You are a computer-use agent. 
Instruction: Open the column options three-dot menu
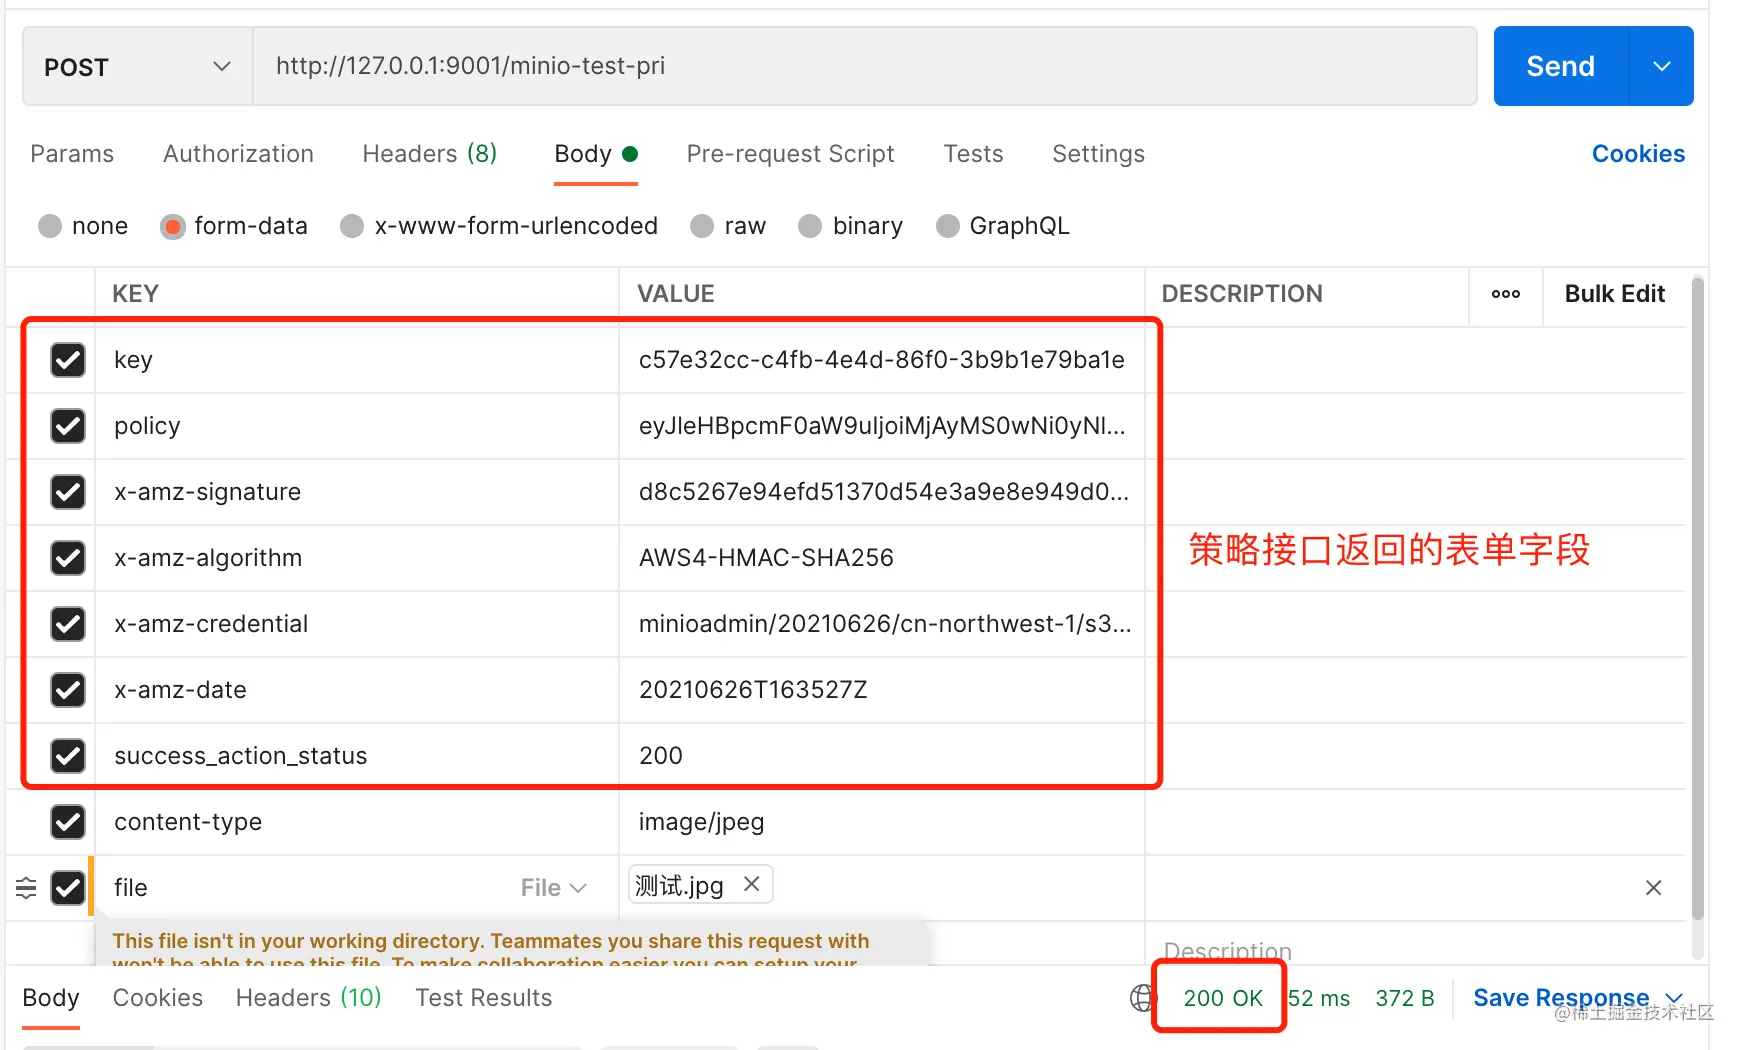tap(1505, 294)
